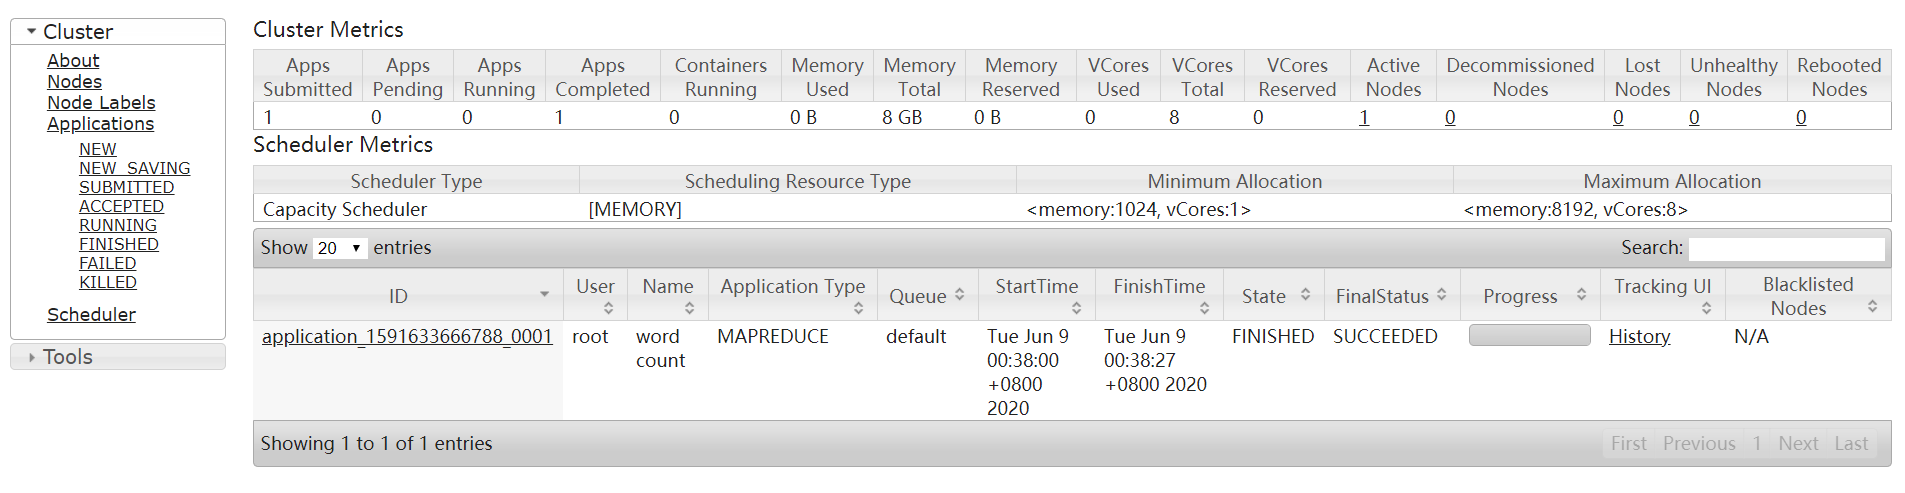Click the Next pagination button

pyautogui.click(x=1797, y=444)
